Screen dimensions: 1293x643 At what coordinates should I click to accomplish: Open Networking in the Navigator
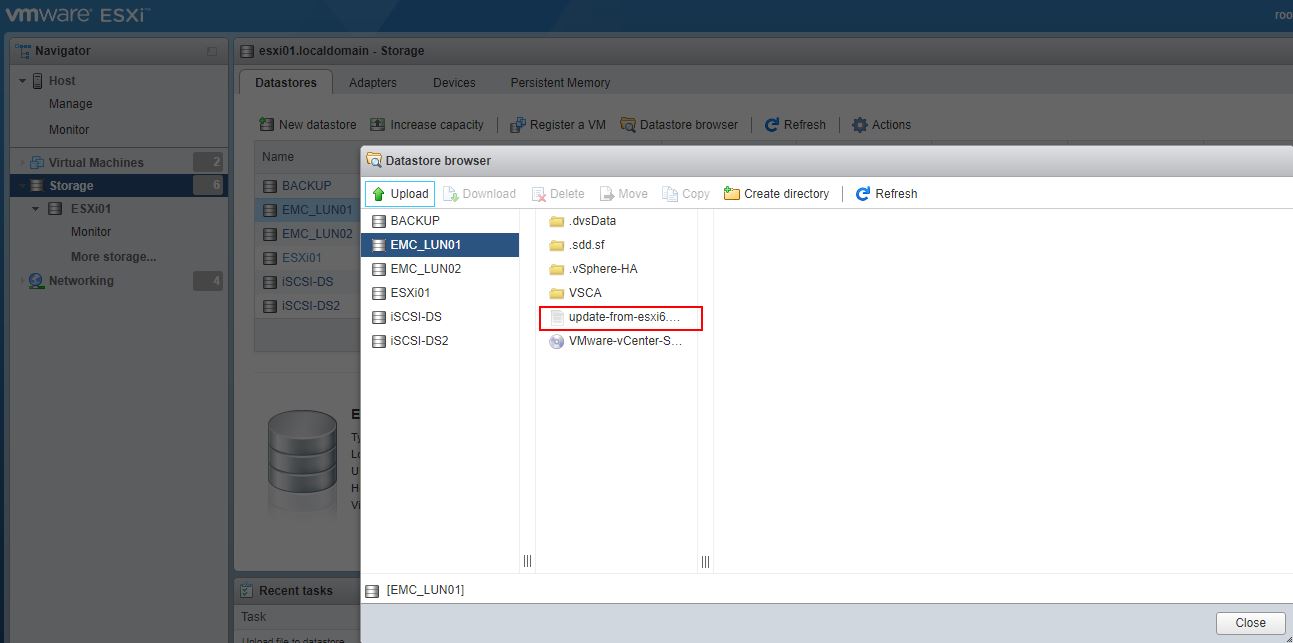pyautogui.click(x=81, y=281)
